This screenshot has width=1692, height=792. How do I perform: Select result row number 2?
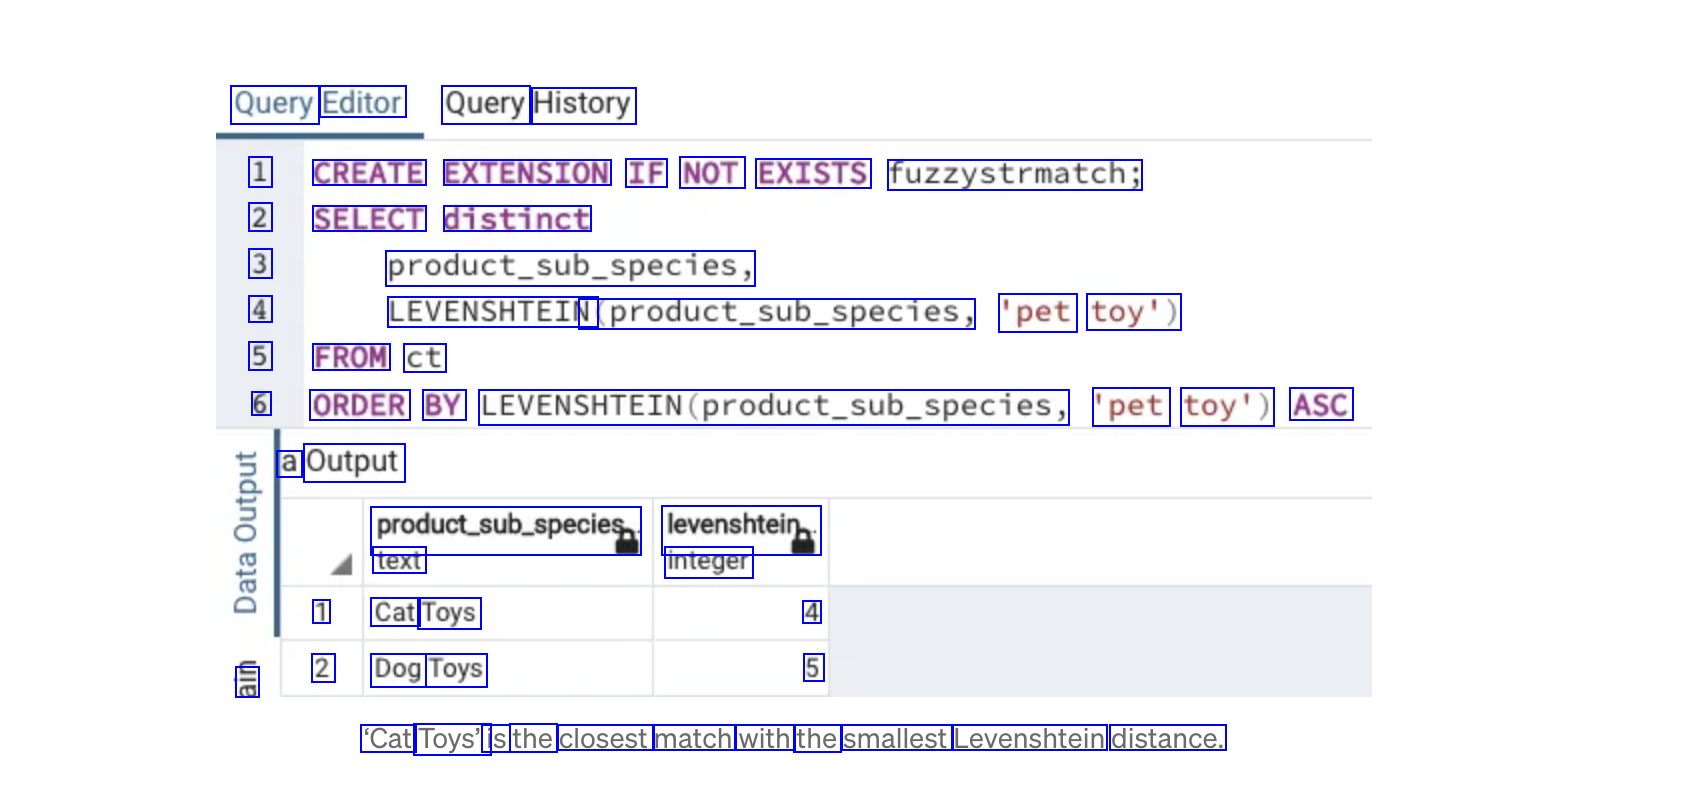click(322, 668)
